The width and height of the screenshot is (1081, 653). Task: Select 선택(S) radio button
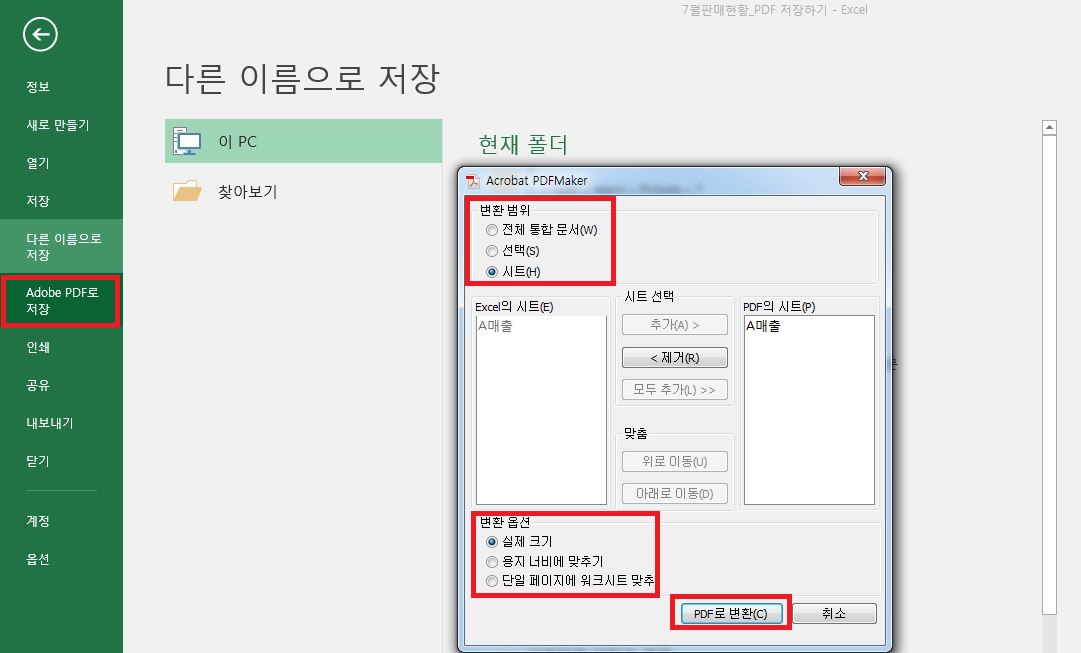point(492,251)
